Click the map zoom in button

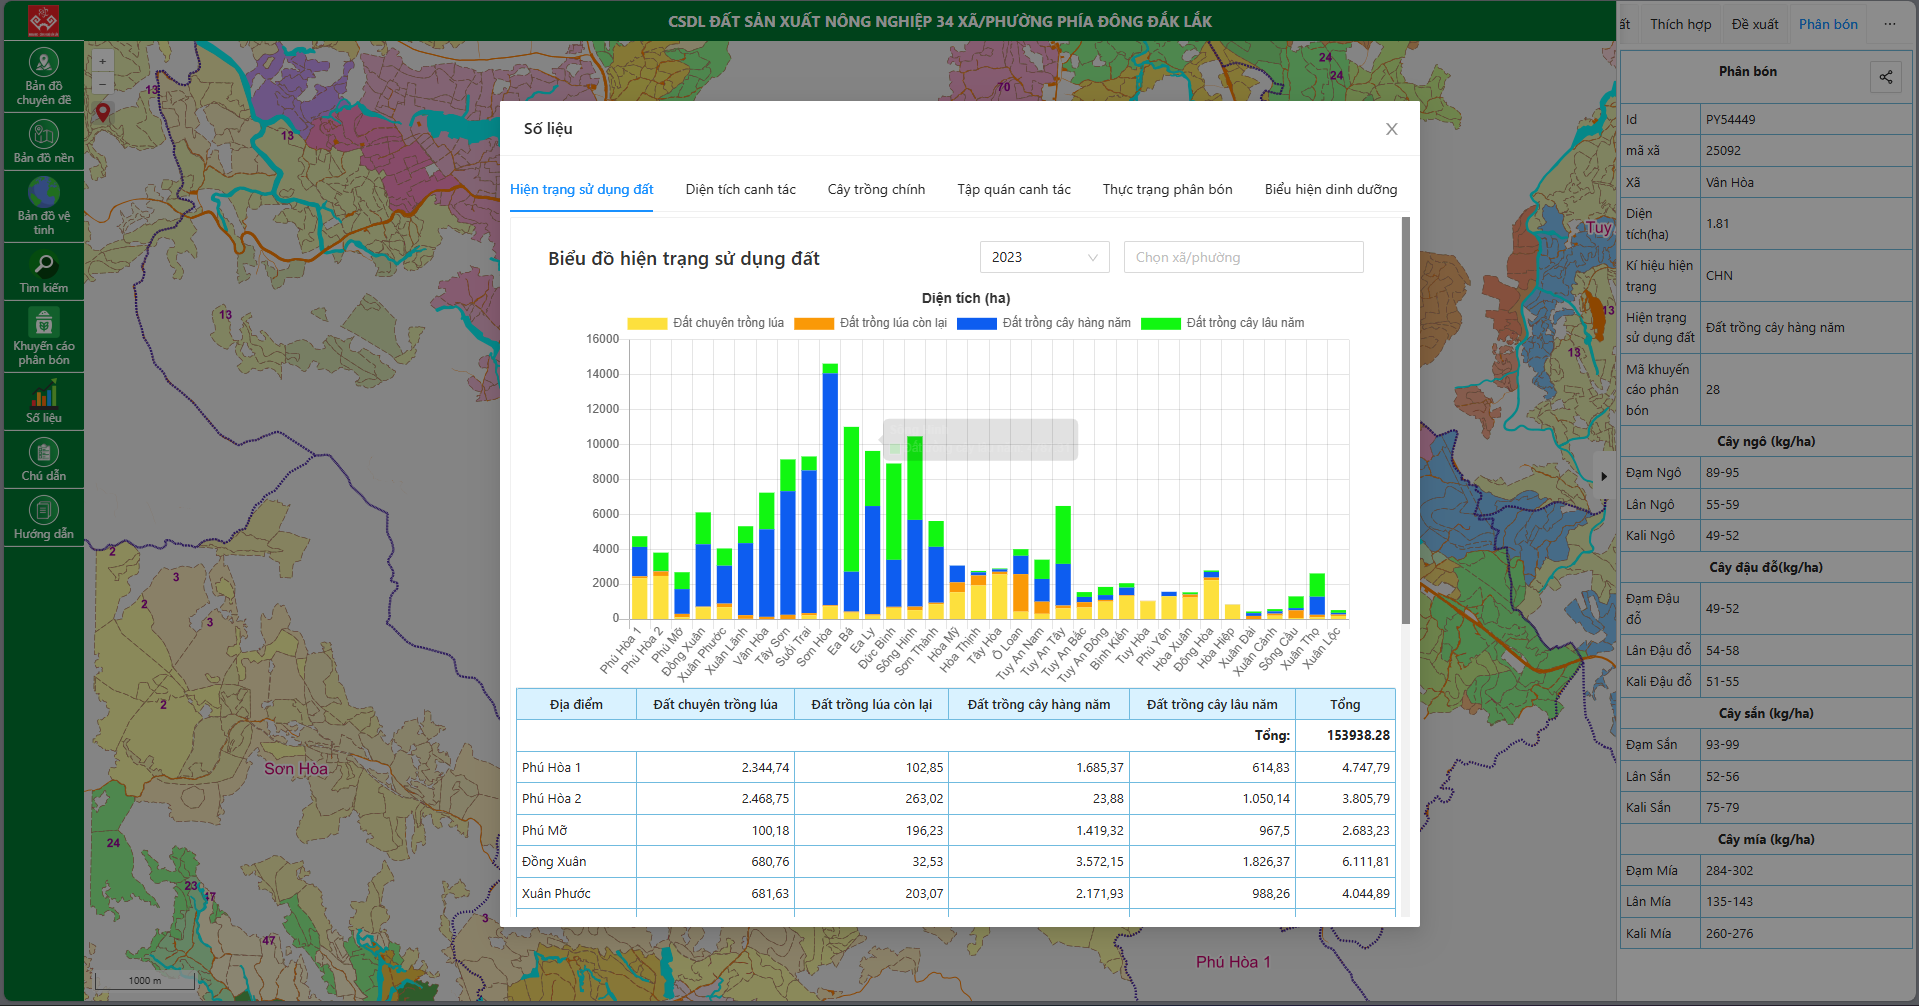click(x=102, y=61)
